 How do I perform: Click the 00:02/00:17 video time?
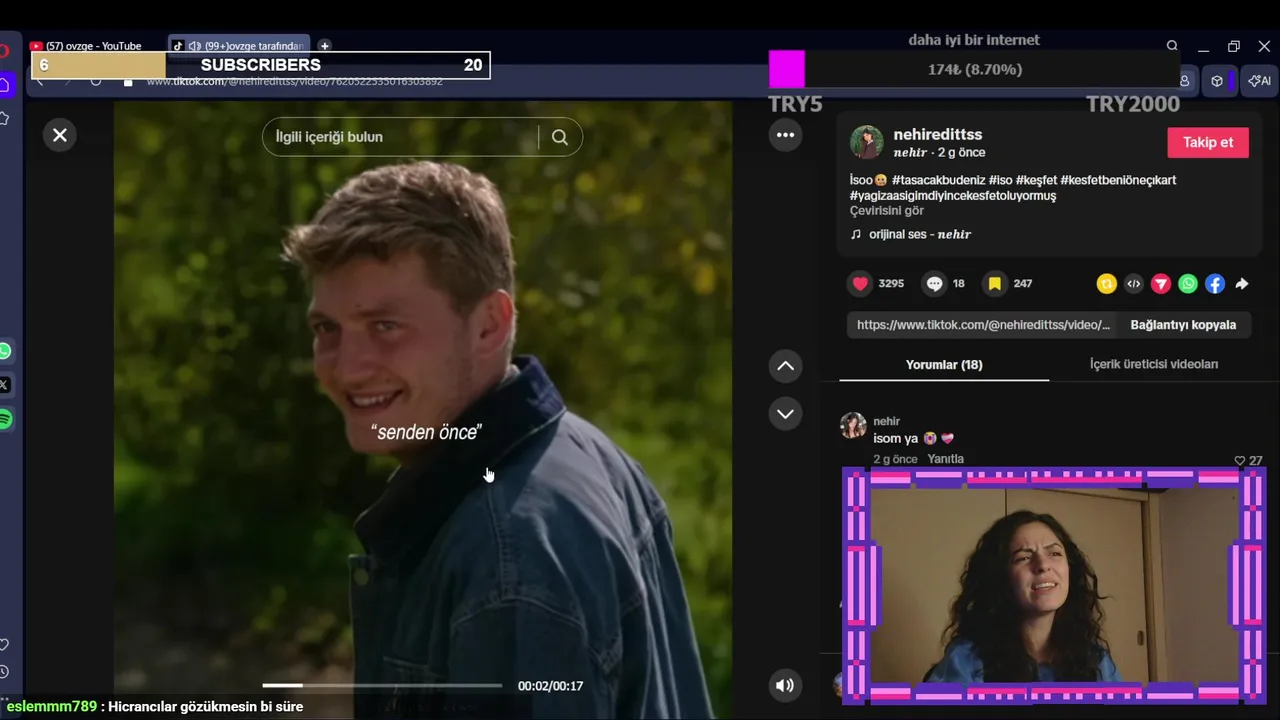pyautogui.click(x=550, y=686)
